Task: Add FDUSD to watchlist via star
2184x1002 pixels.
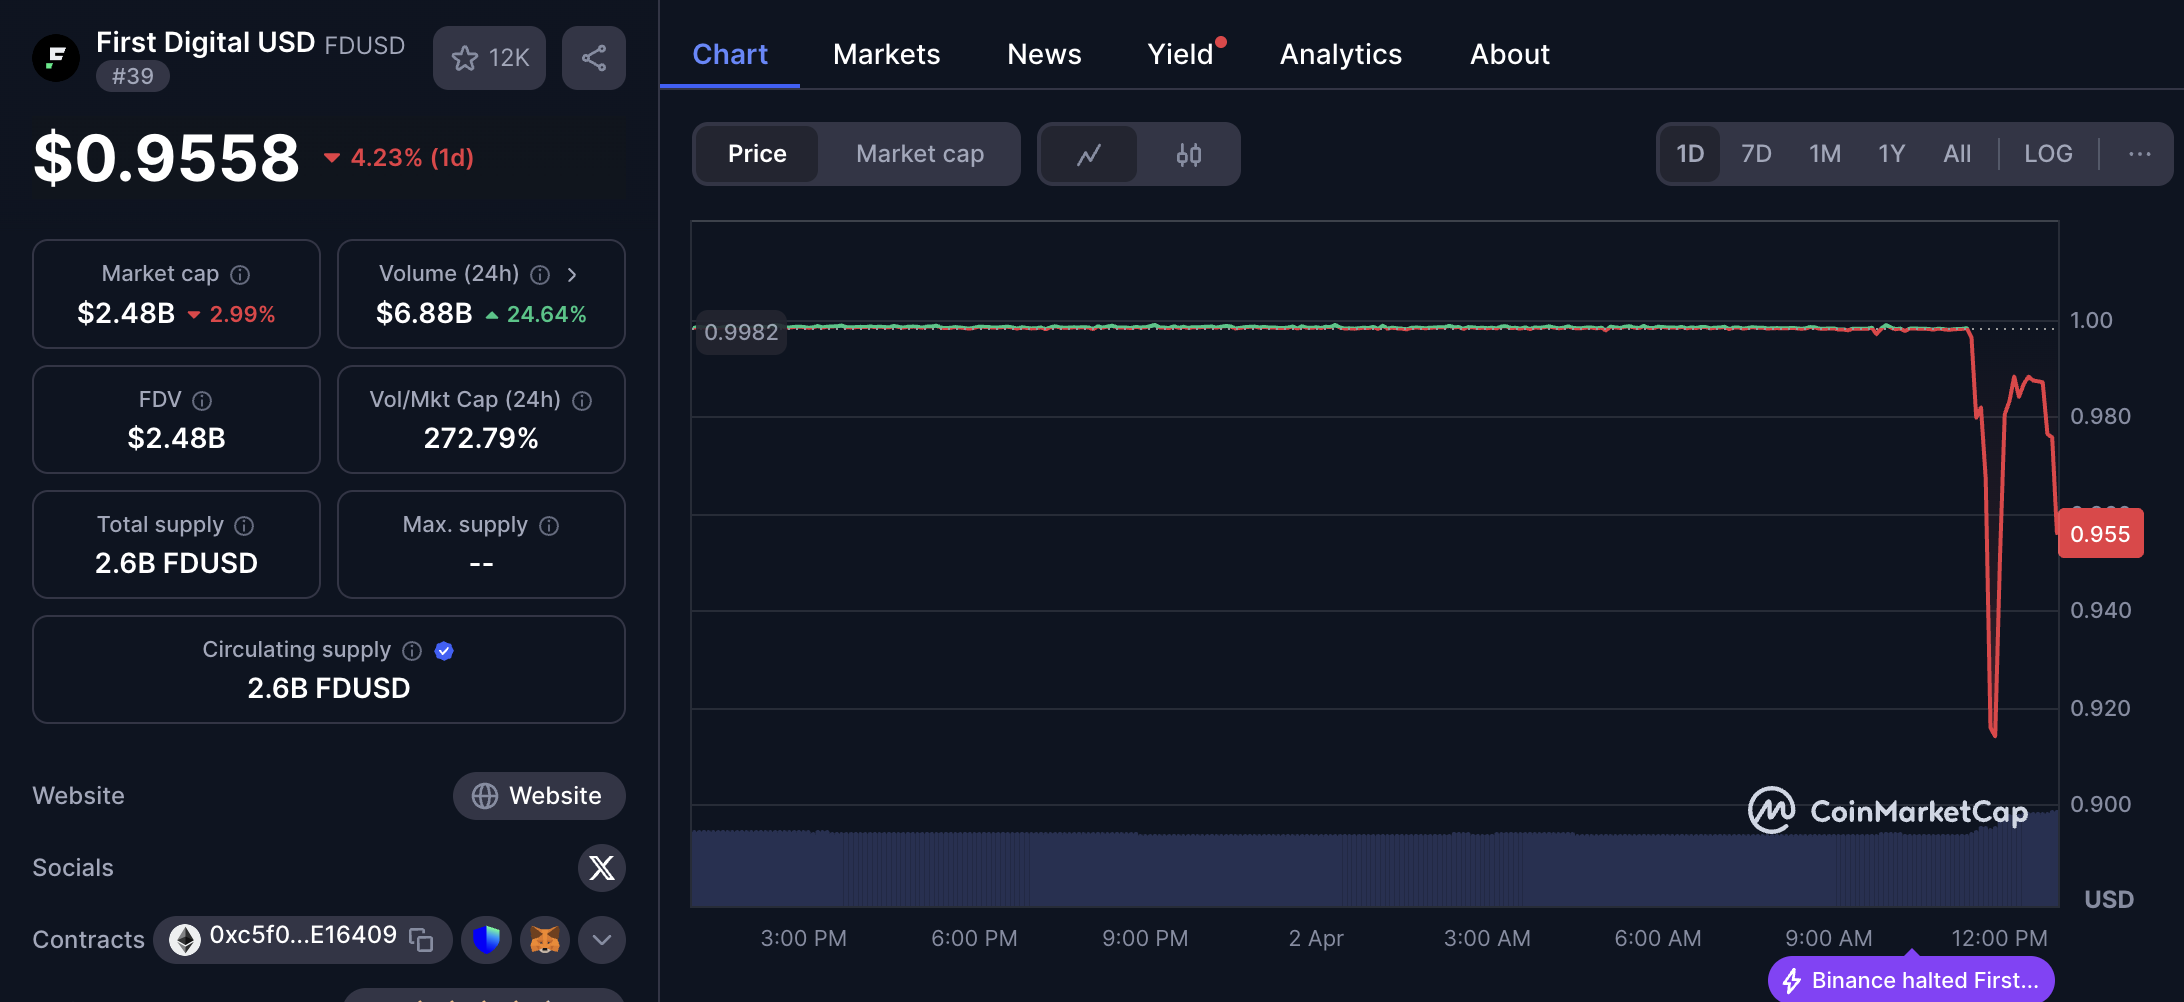Action: pos(489,58)
